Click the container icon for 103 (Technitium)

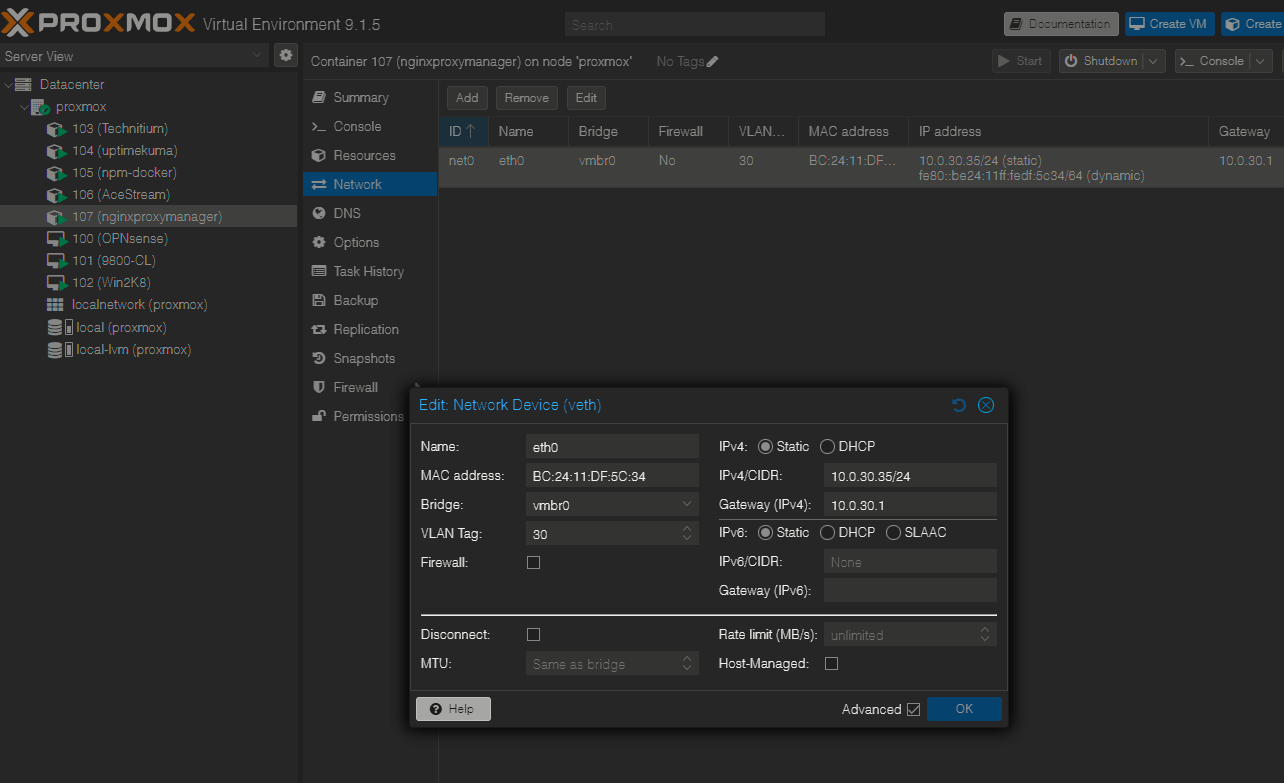[x=56, y=129]
